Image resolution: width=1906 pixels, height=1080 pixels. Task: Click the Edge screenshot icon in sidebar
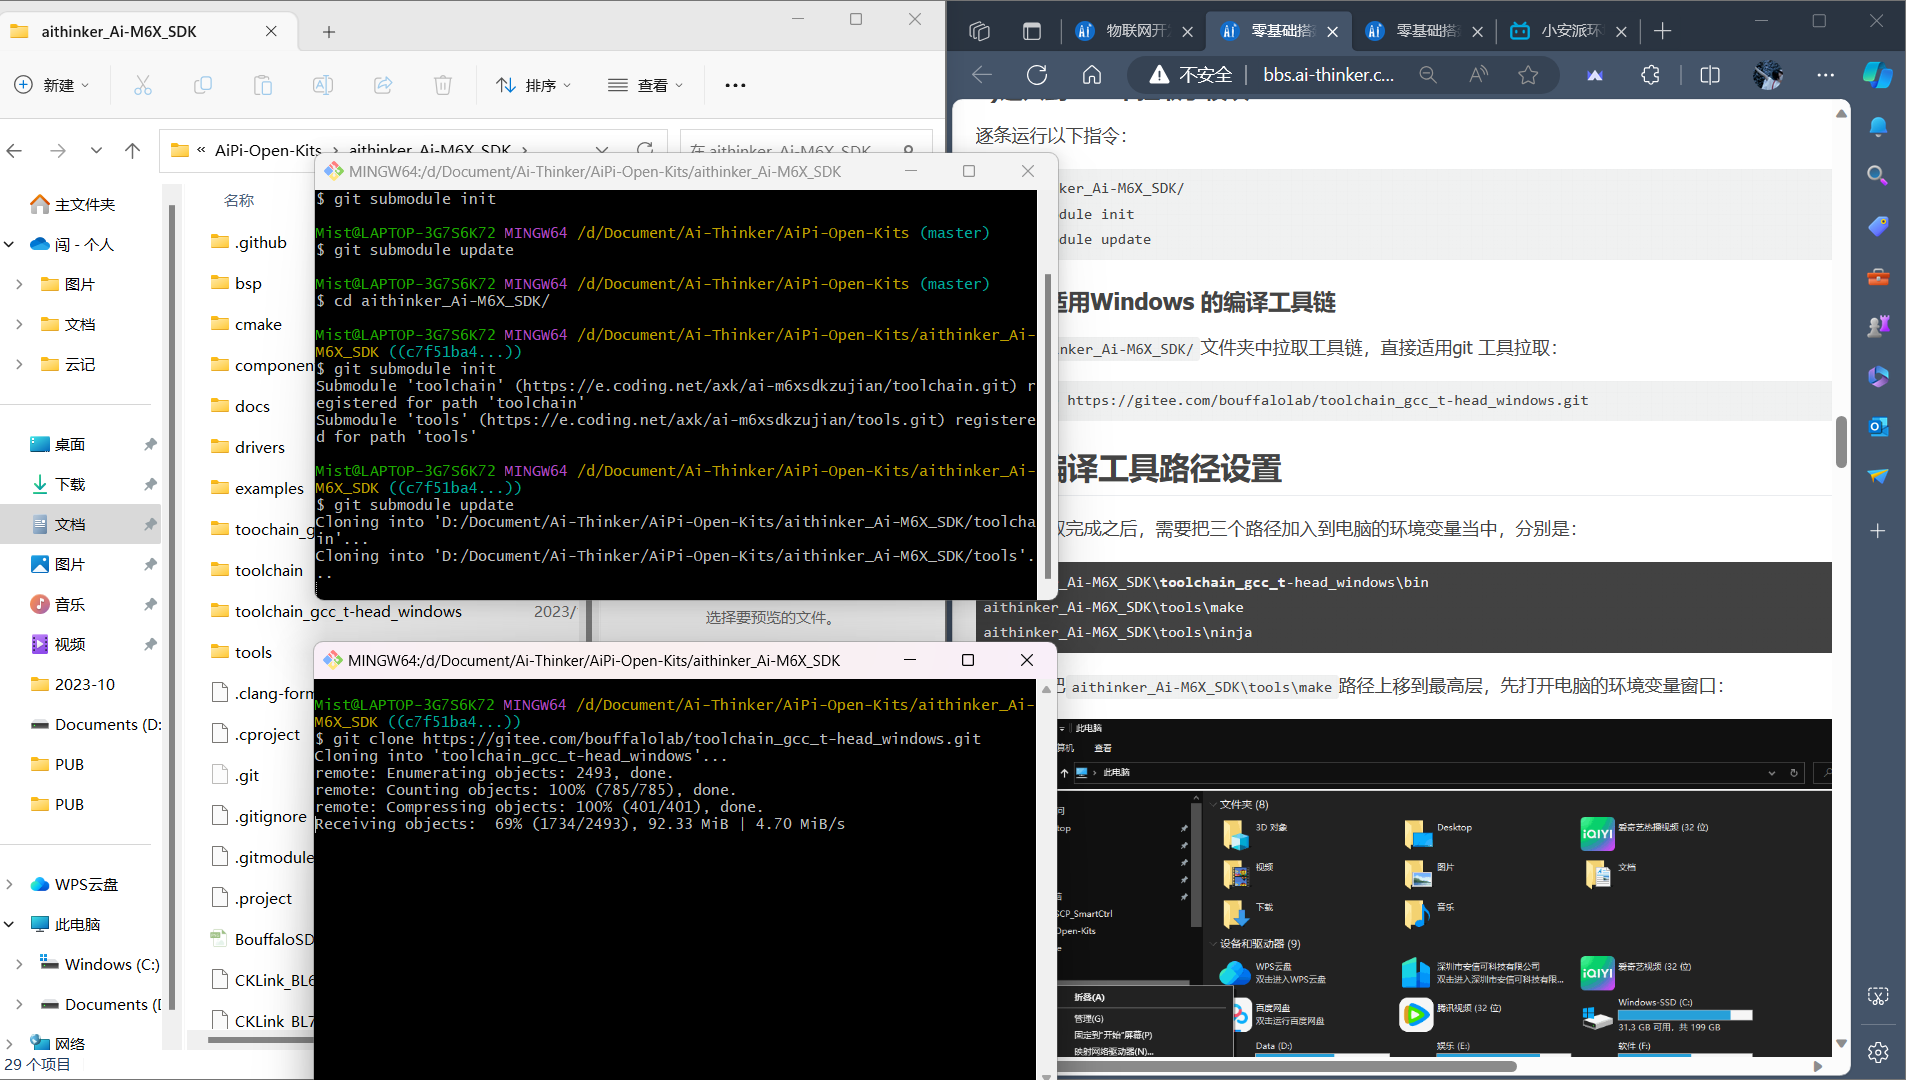pos(1878,996)
